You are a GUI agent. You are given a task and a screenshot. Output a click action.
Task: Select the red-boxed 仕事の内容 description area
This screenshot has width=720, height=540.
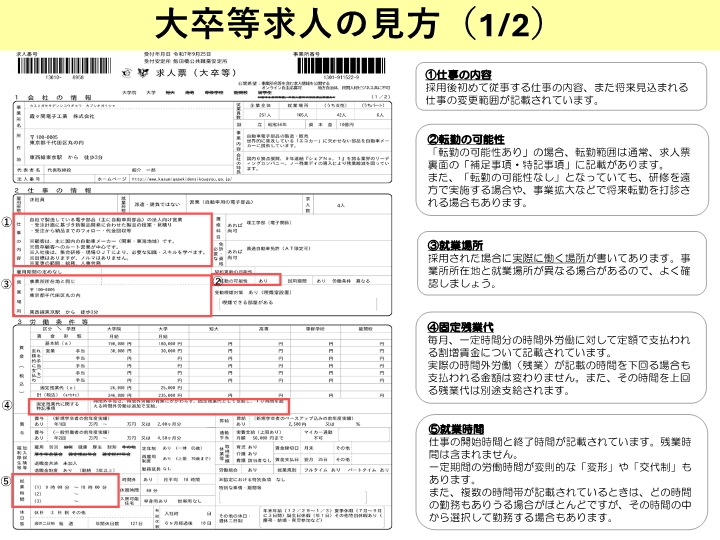point(112,240)
